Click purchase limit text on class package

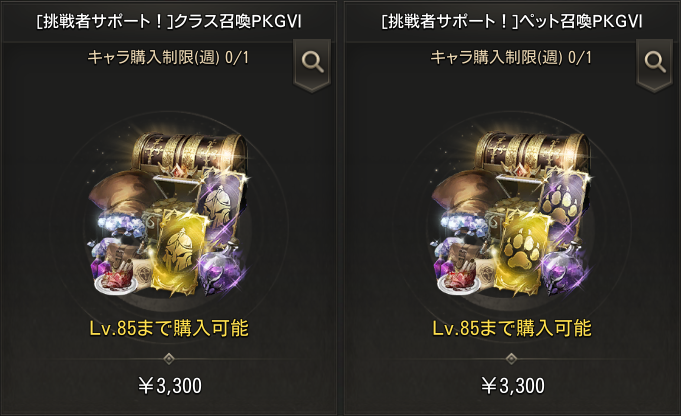168,57
